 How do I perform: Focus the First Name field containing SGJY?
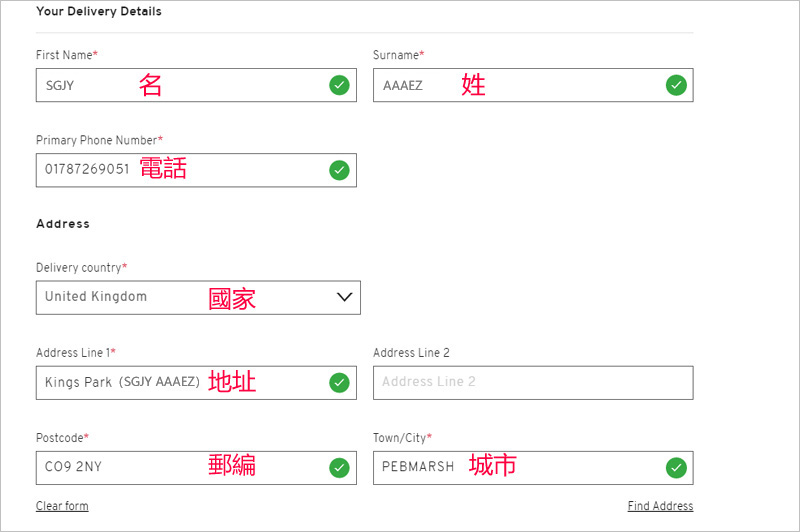tap(196, 85)
